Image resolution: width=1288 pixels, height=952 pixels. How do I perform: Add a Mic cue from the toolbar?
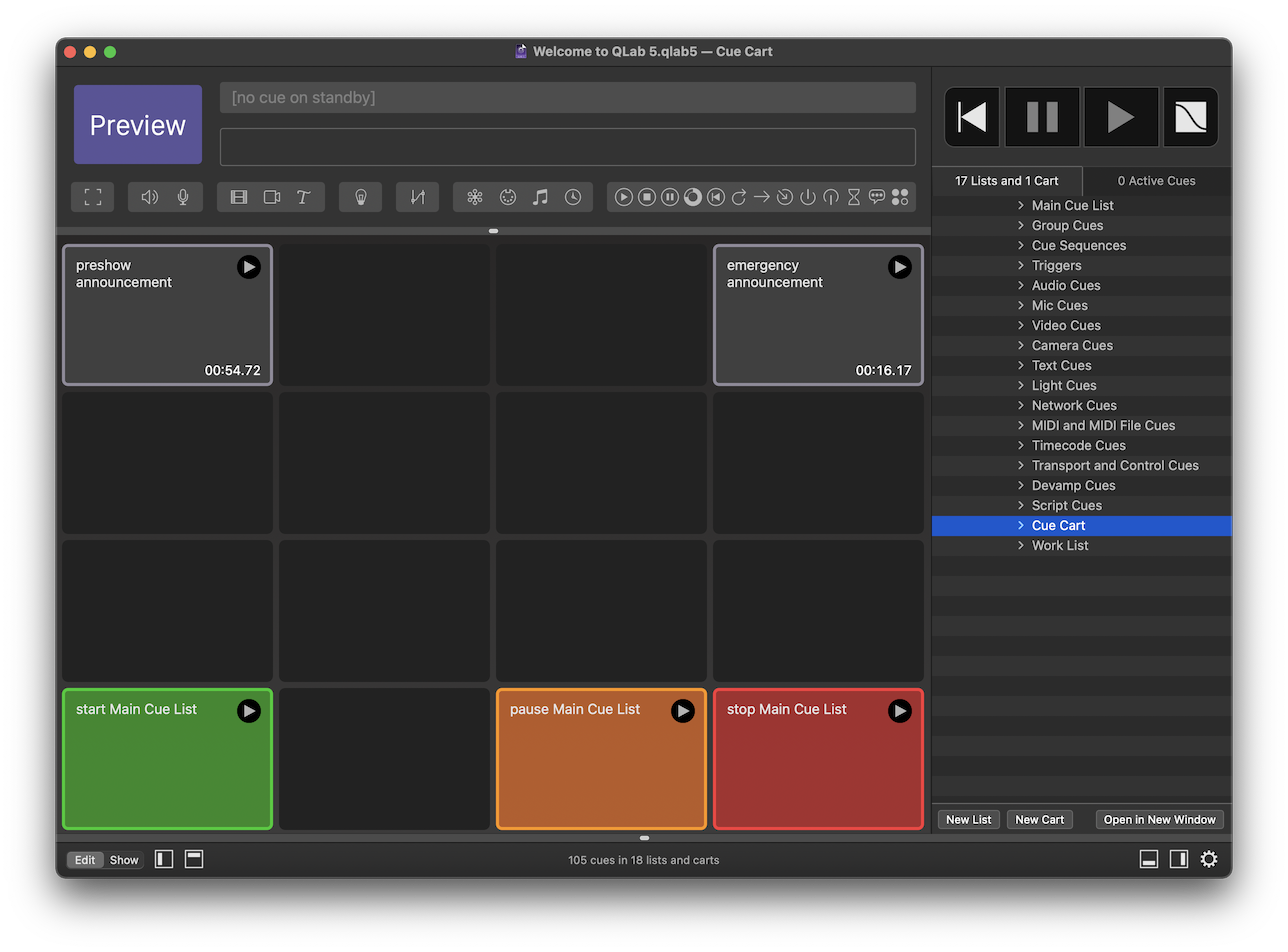[x=183, y=197]
